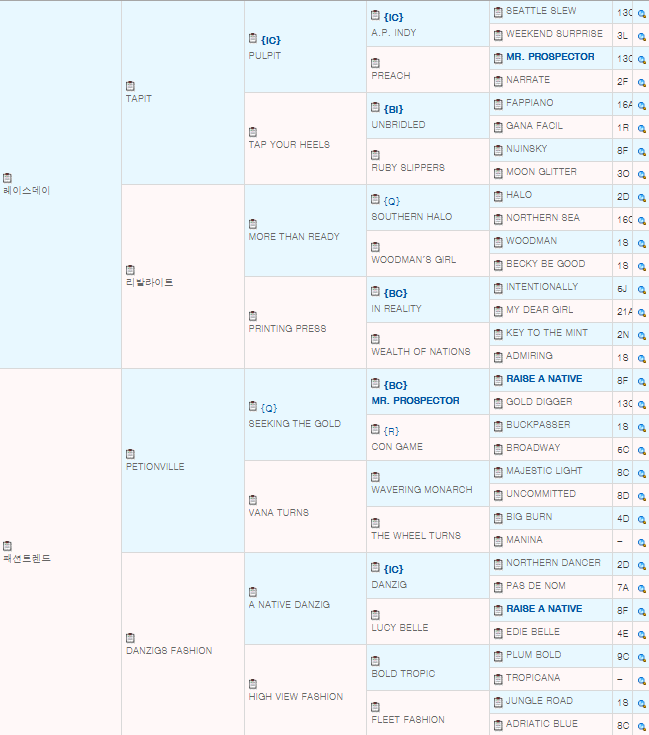Image resolution: width=649 pixels, height=735 pixels.
Task: Hit the magnifier icon in the KEY TO THE MINT row
Action: (641, 334)
